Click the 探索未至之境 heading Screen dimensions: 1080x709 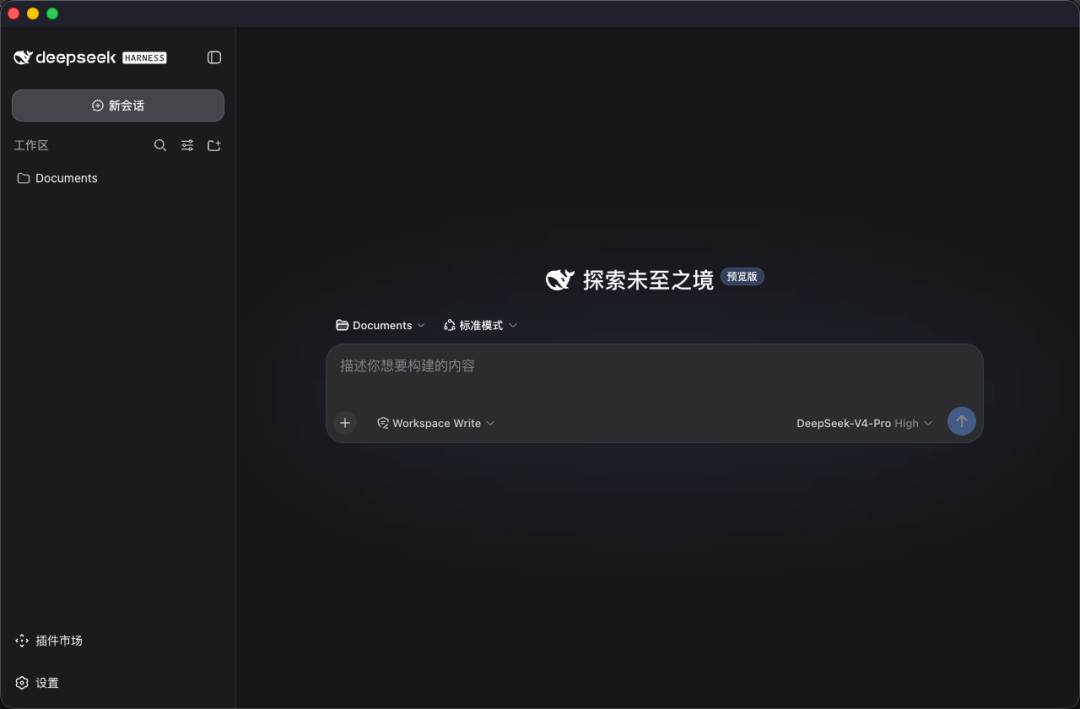coord(648,280)
